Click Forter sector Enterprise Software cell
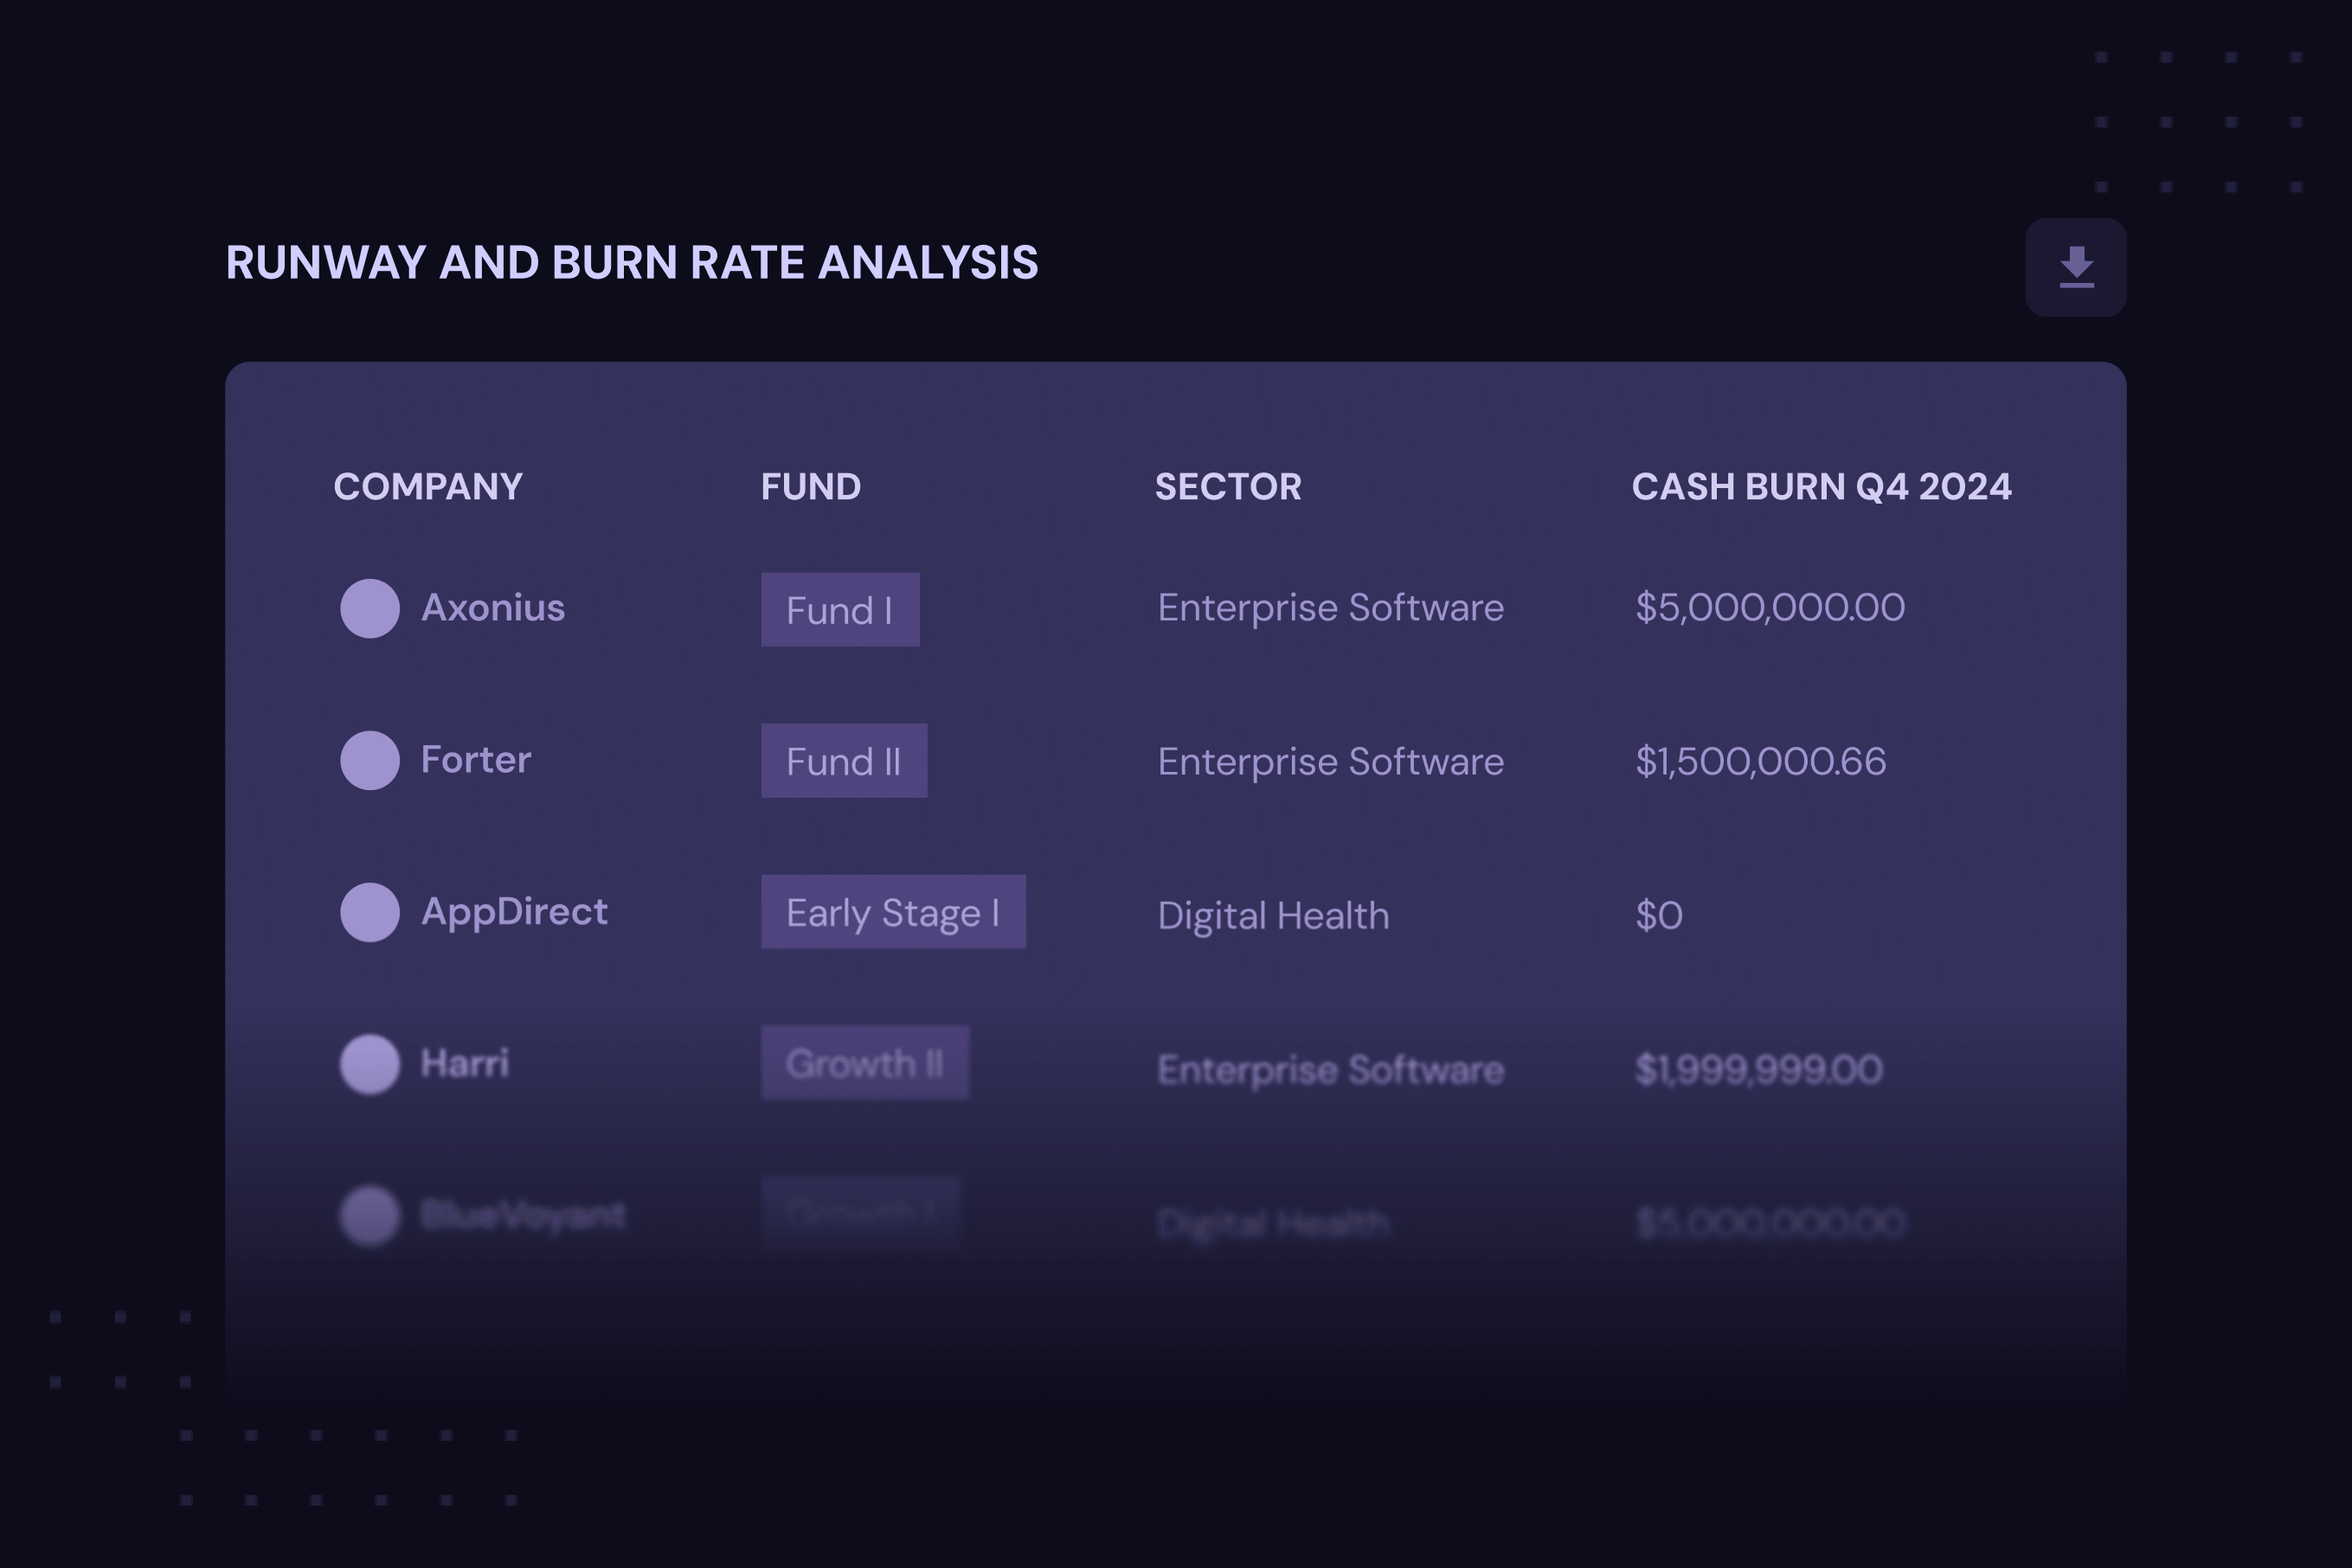This screenshot has height=1568, width=2352. tap(1330, 762)
